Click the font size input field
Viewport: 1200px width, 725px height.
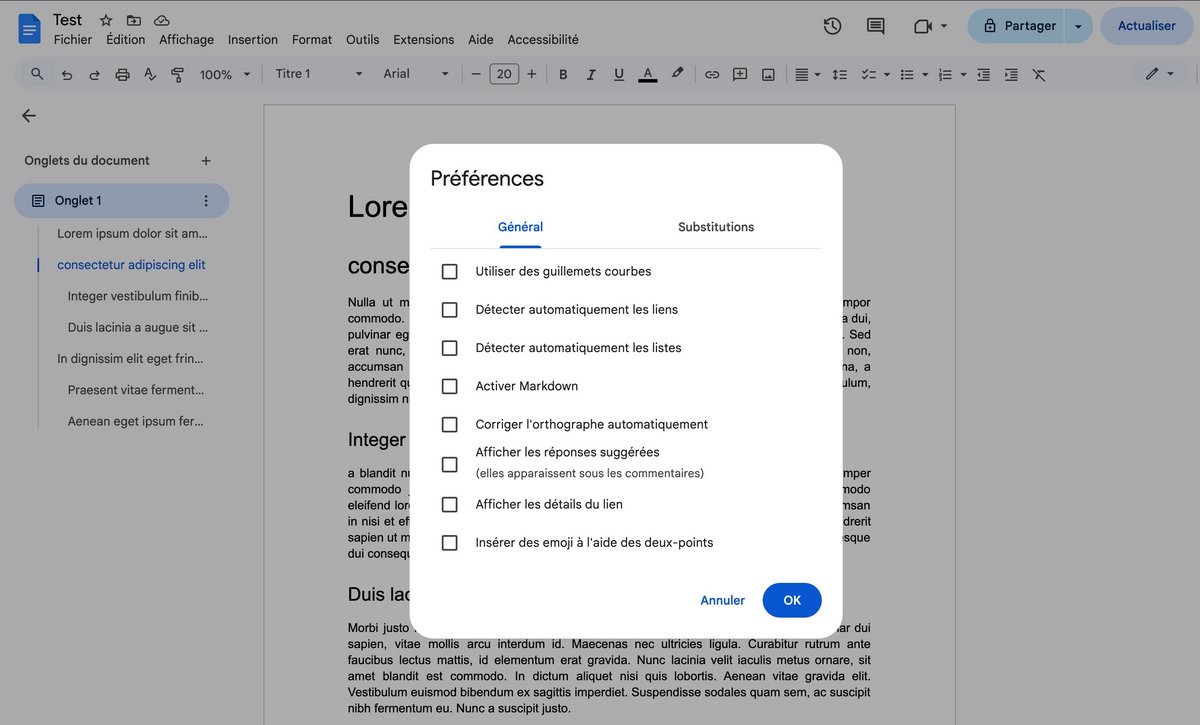[504, 73]
